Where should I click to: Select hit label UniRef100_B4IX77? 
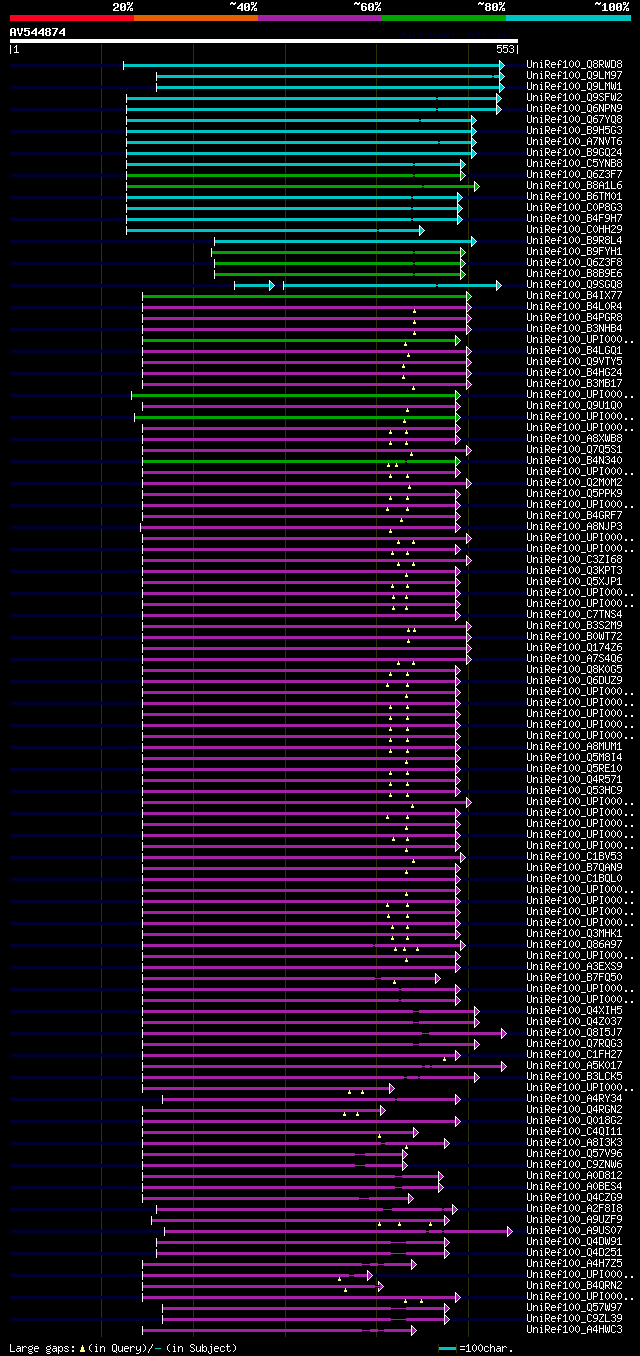pyautogui.click(x=574, y=295)
